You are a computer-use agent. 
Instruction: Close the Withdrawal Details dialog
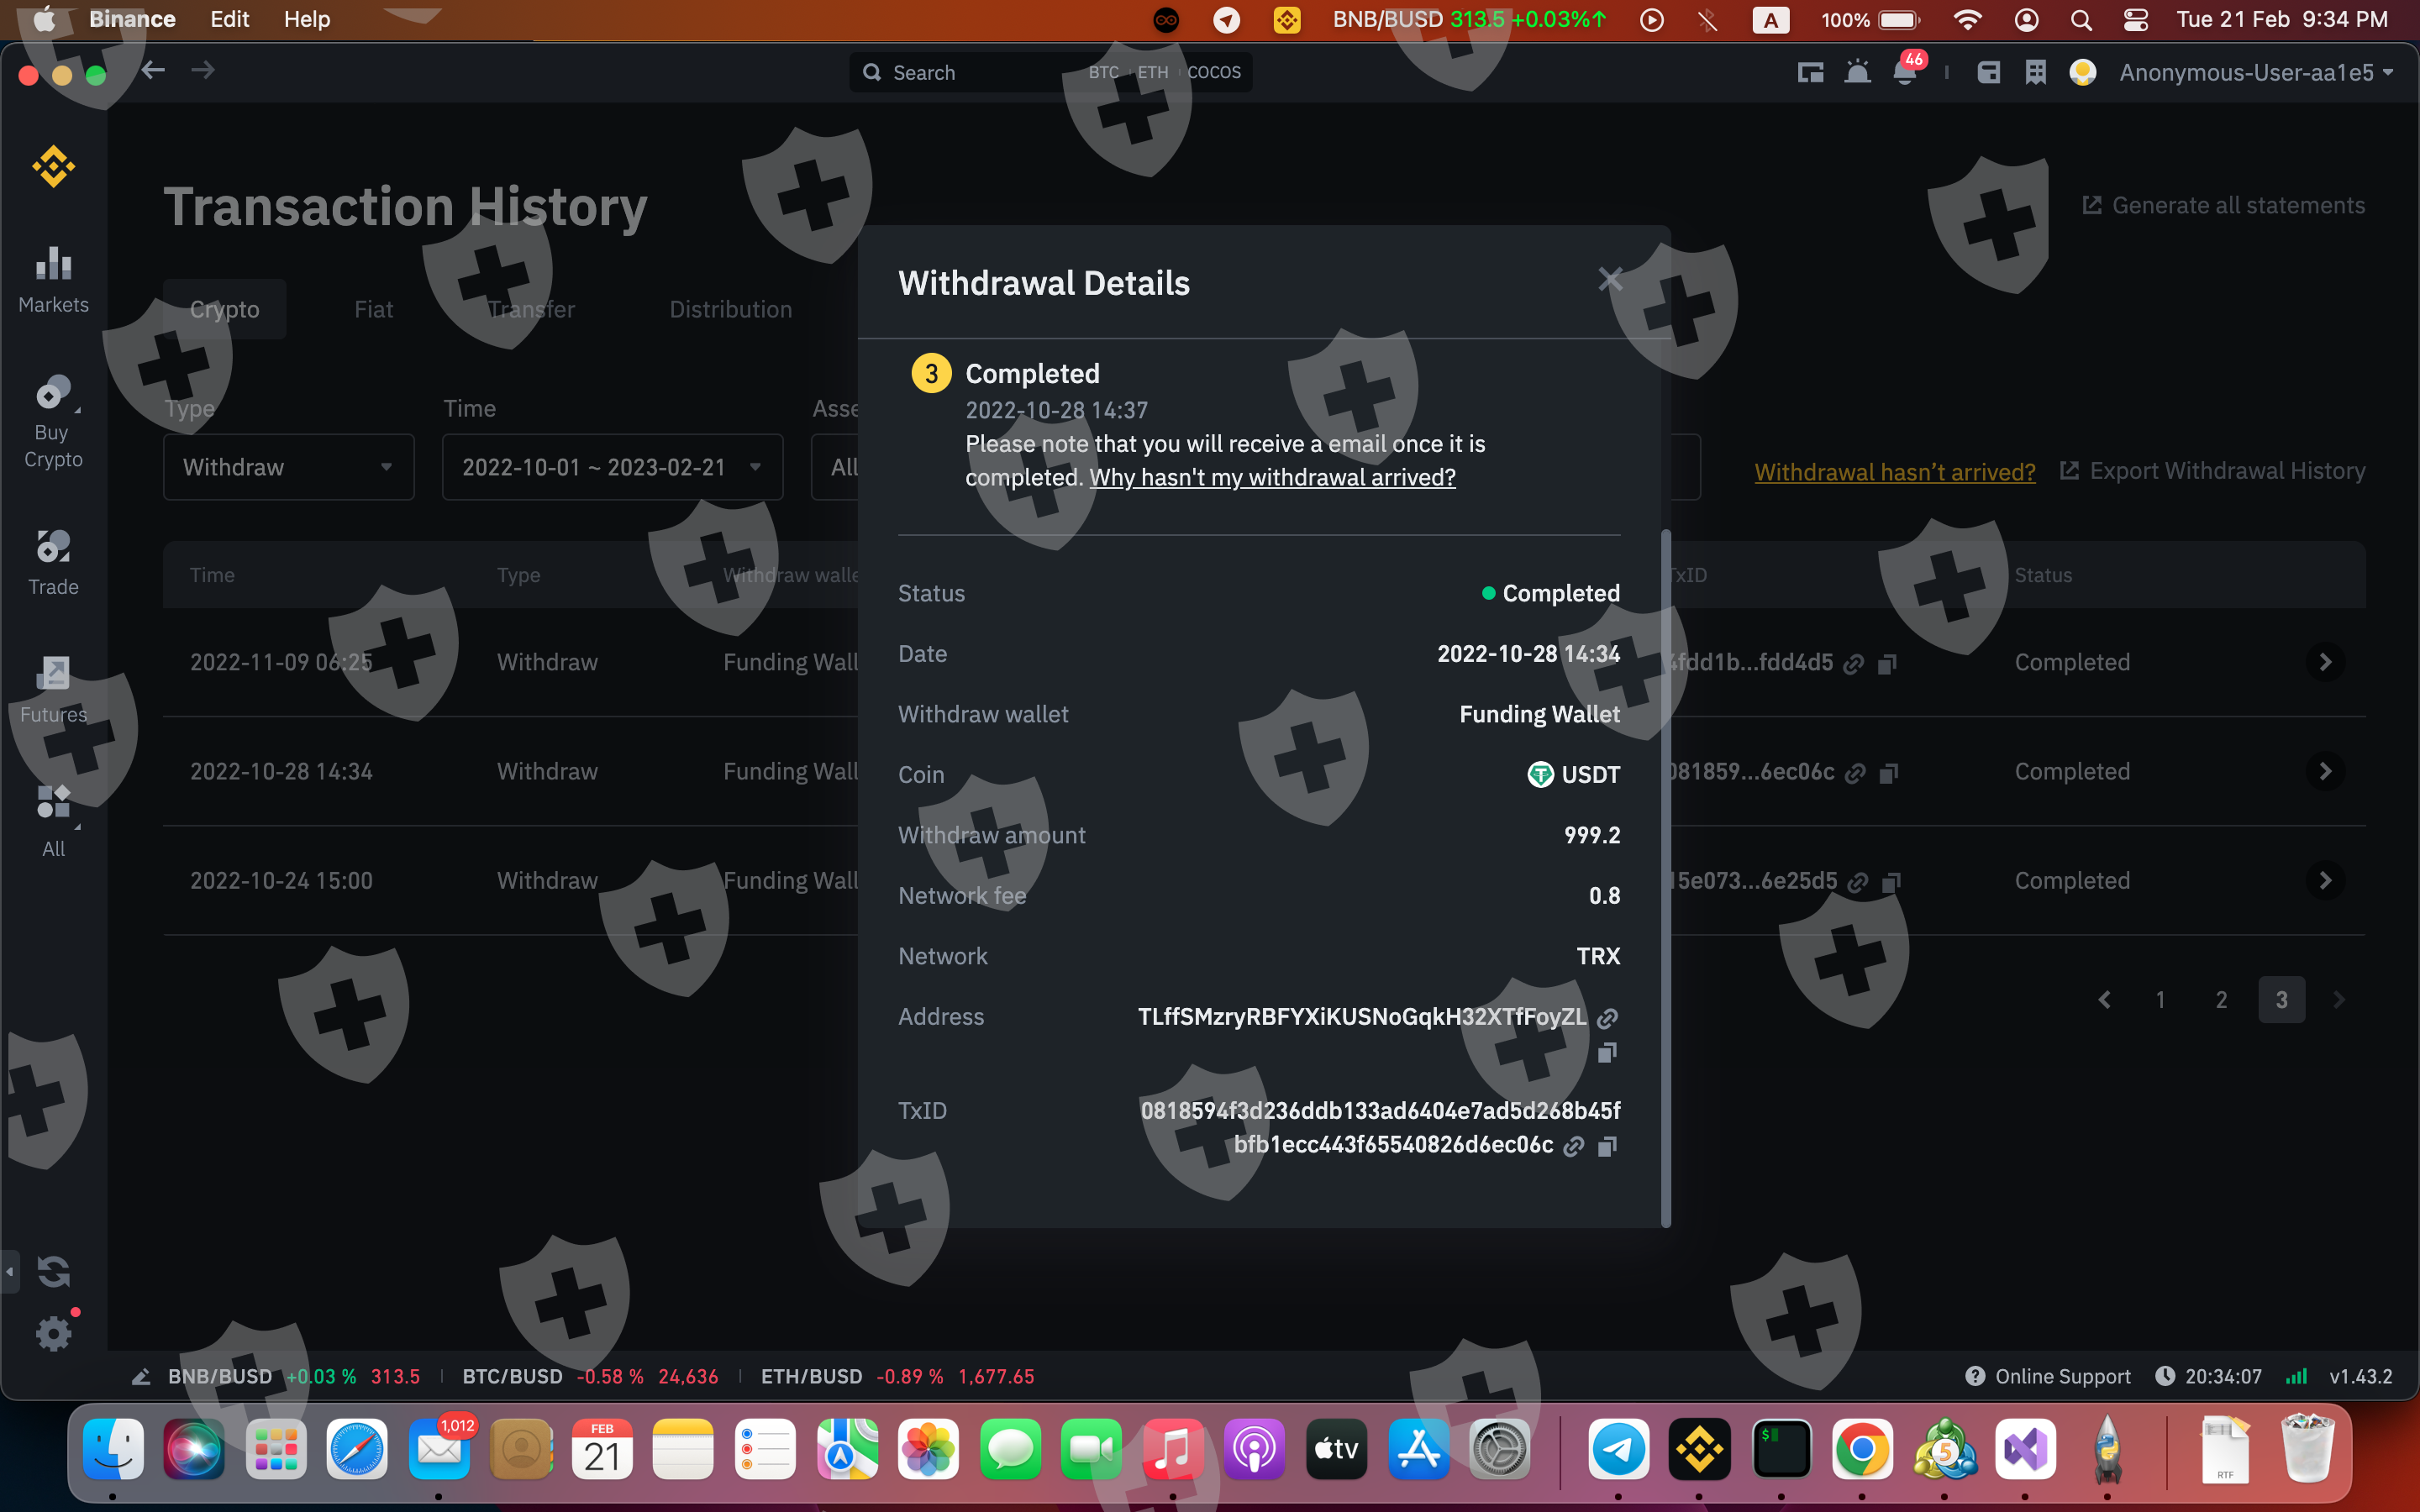click(1610, 280)
